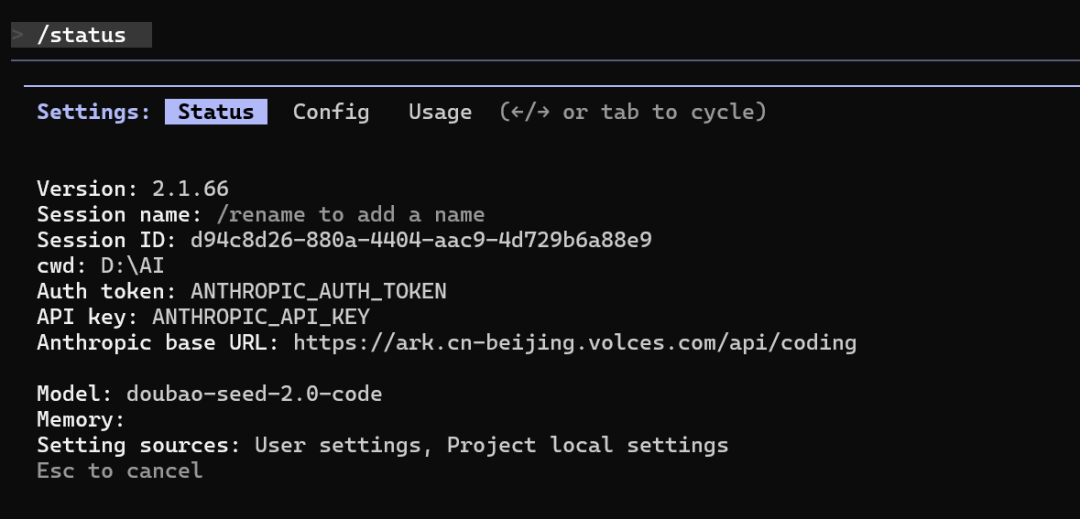Click the Session ID value

(421, 240)
